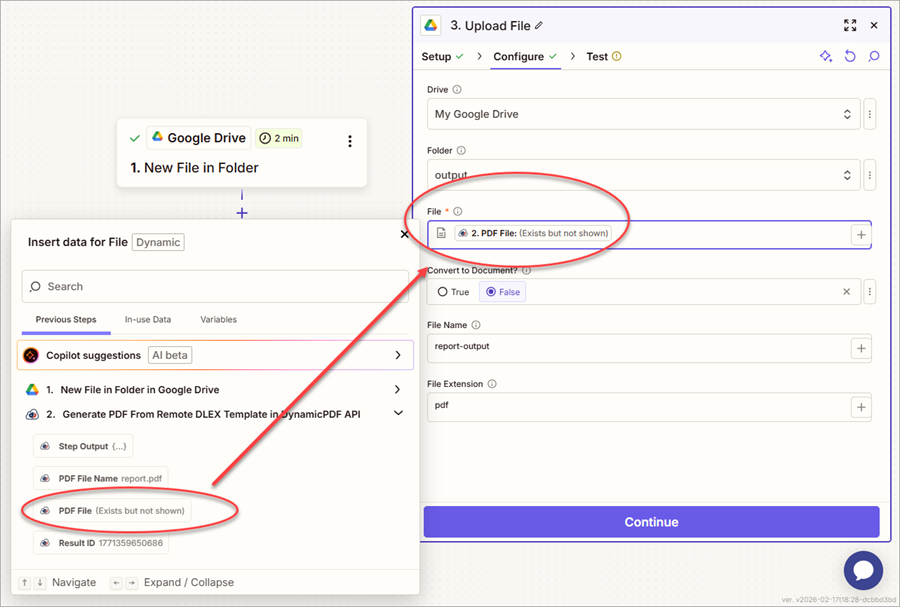
Task: Select the False radio option
Action: click(x=502, y=292)
